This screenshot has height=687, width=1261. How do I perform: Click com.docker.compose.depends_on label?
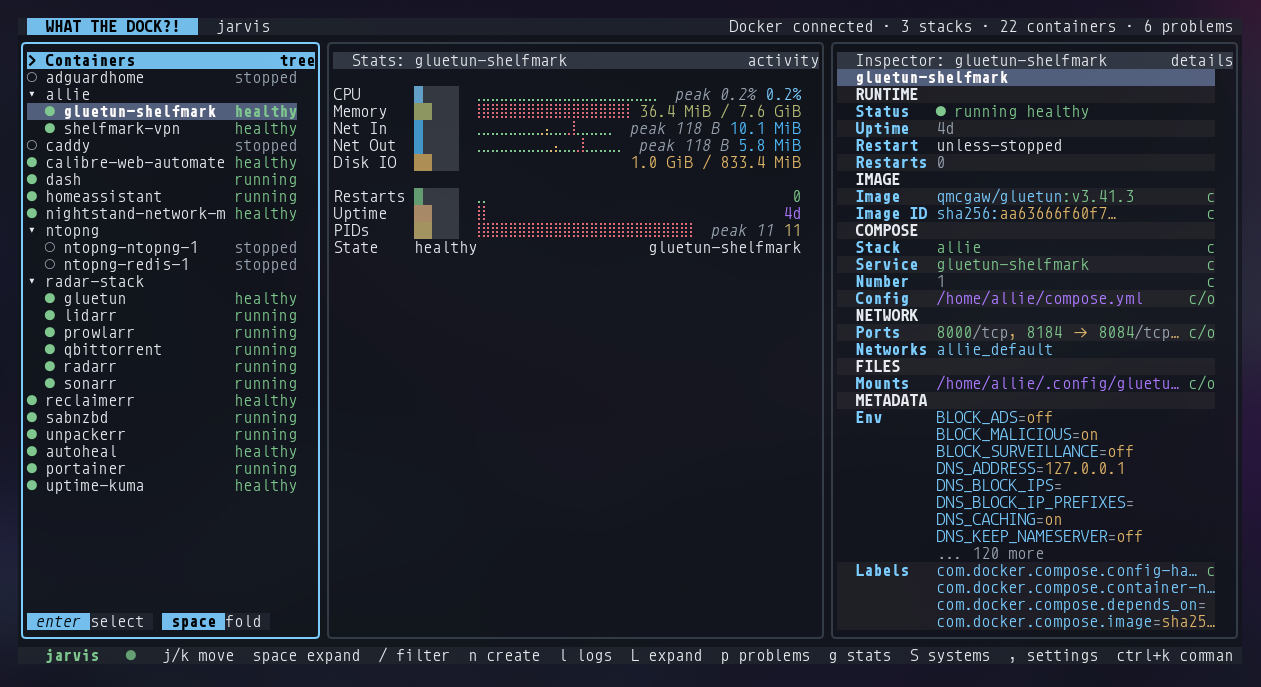pyautogui.click(x=1071, y=605)
